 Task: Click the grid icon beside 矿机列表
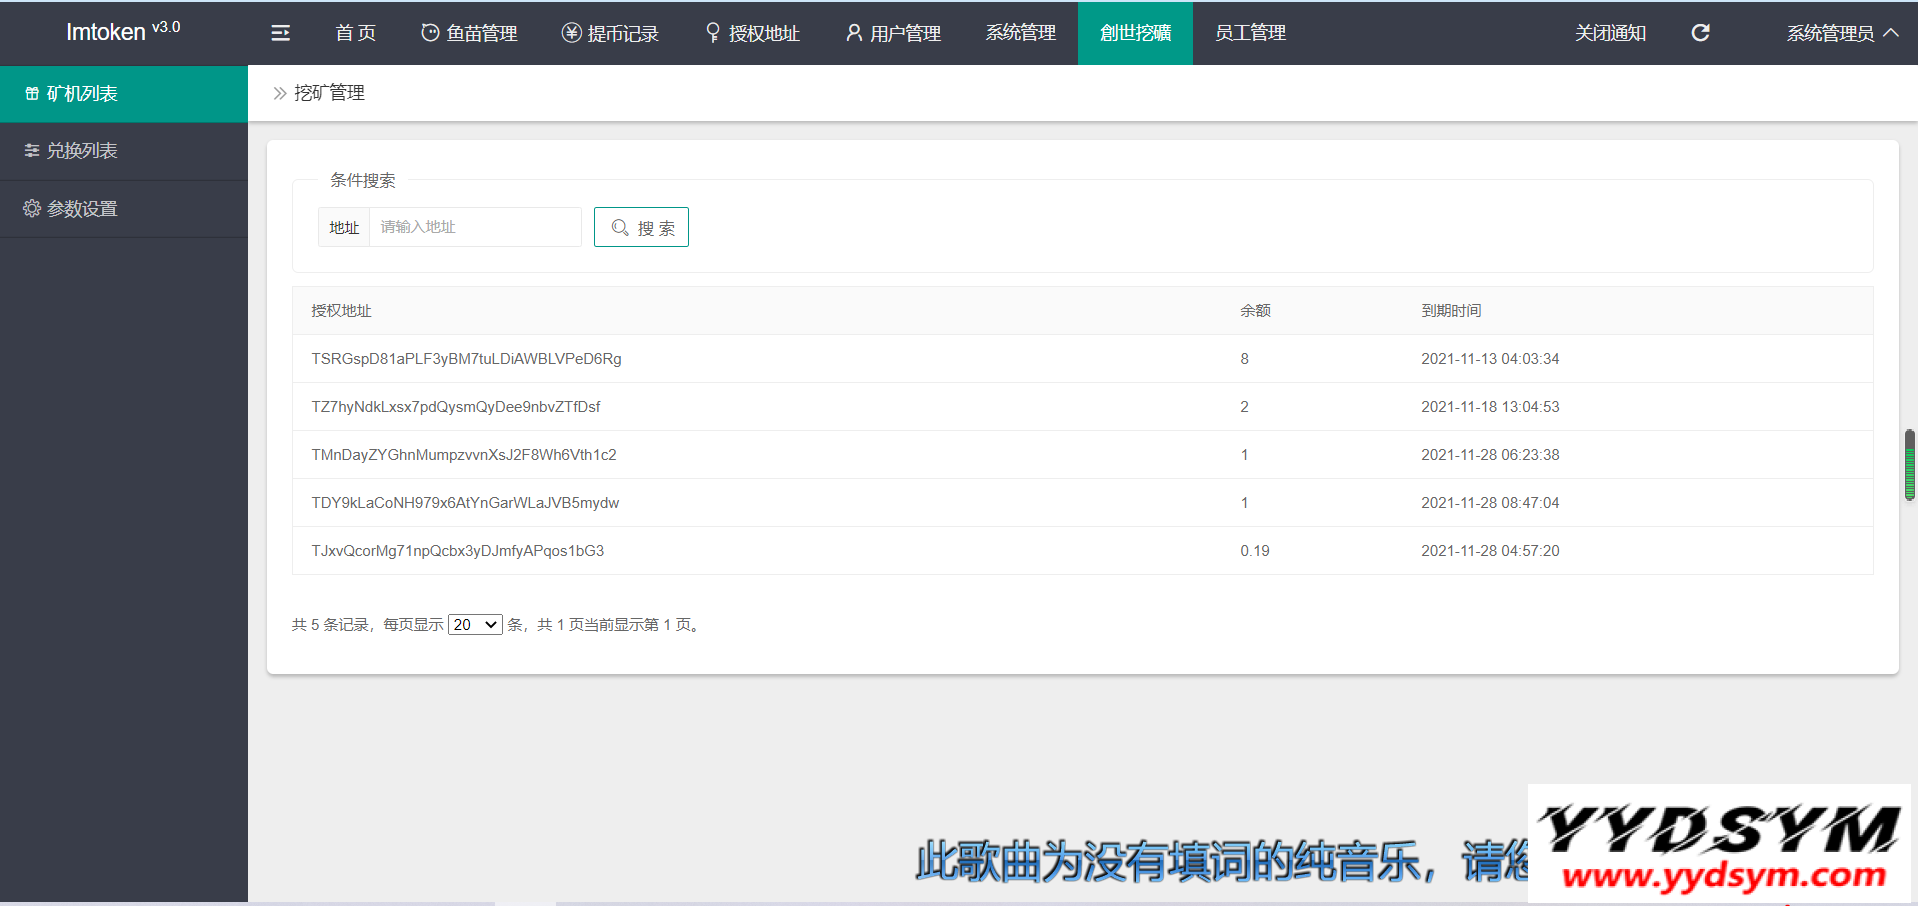pos(32,94)
